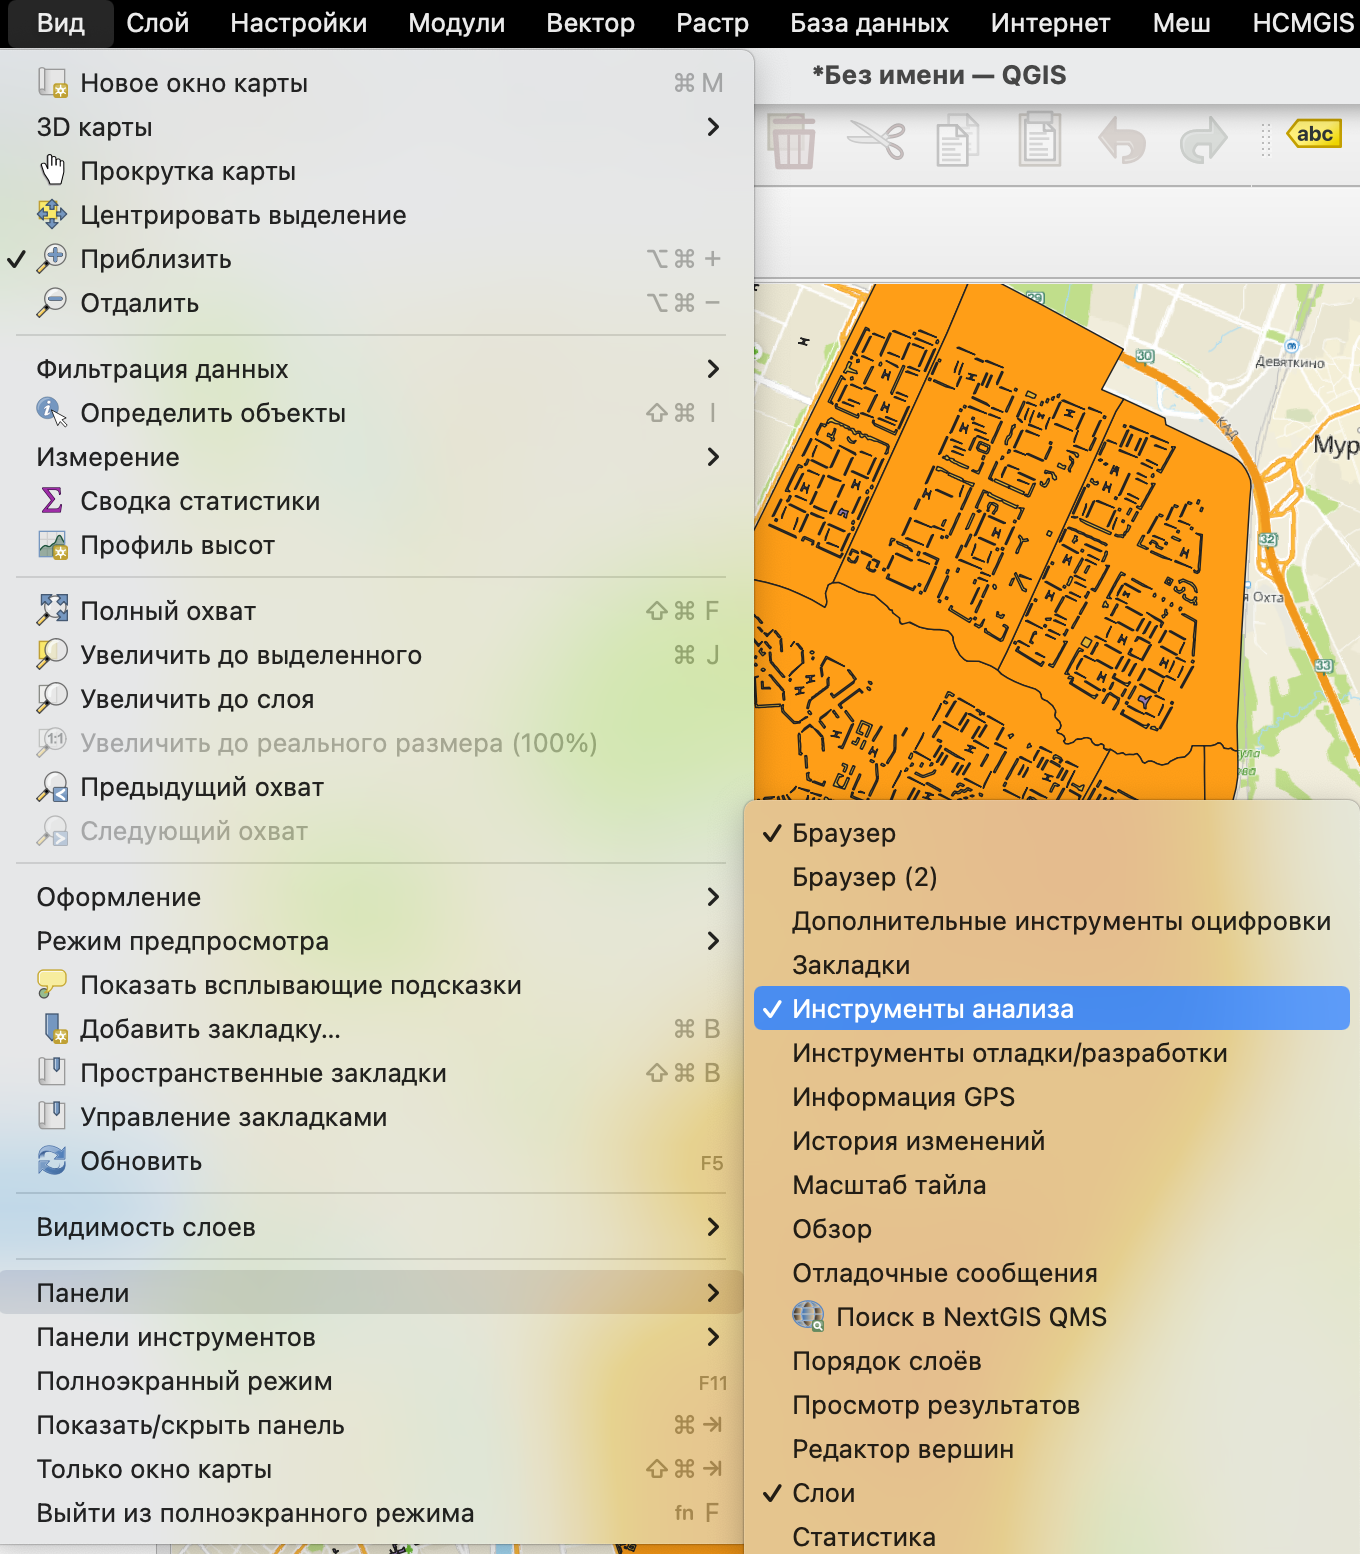The width and height of the screenshot is (1360, 1554).
Task: Click the scissors cut icon
Action: coord(875,141)
